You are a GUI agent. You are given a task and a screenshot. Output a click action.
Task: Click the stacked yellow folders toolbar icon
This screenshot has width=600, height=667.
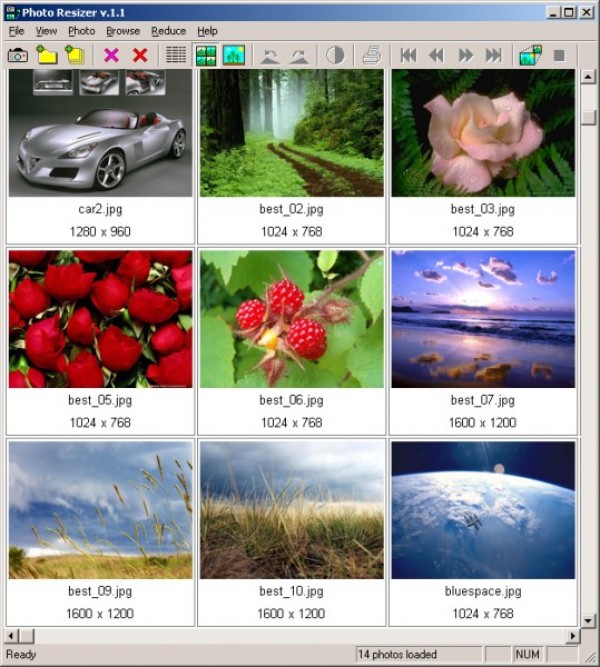(74, 55)
